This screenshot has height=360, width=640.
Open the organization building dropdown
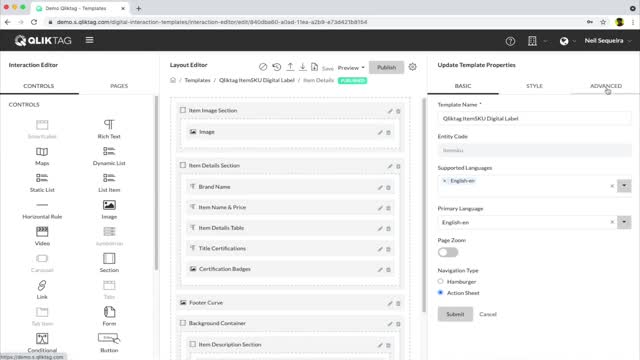point(537,41)
